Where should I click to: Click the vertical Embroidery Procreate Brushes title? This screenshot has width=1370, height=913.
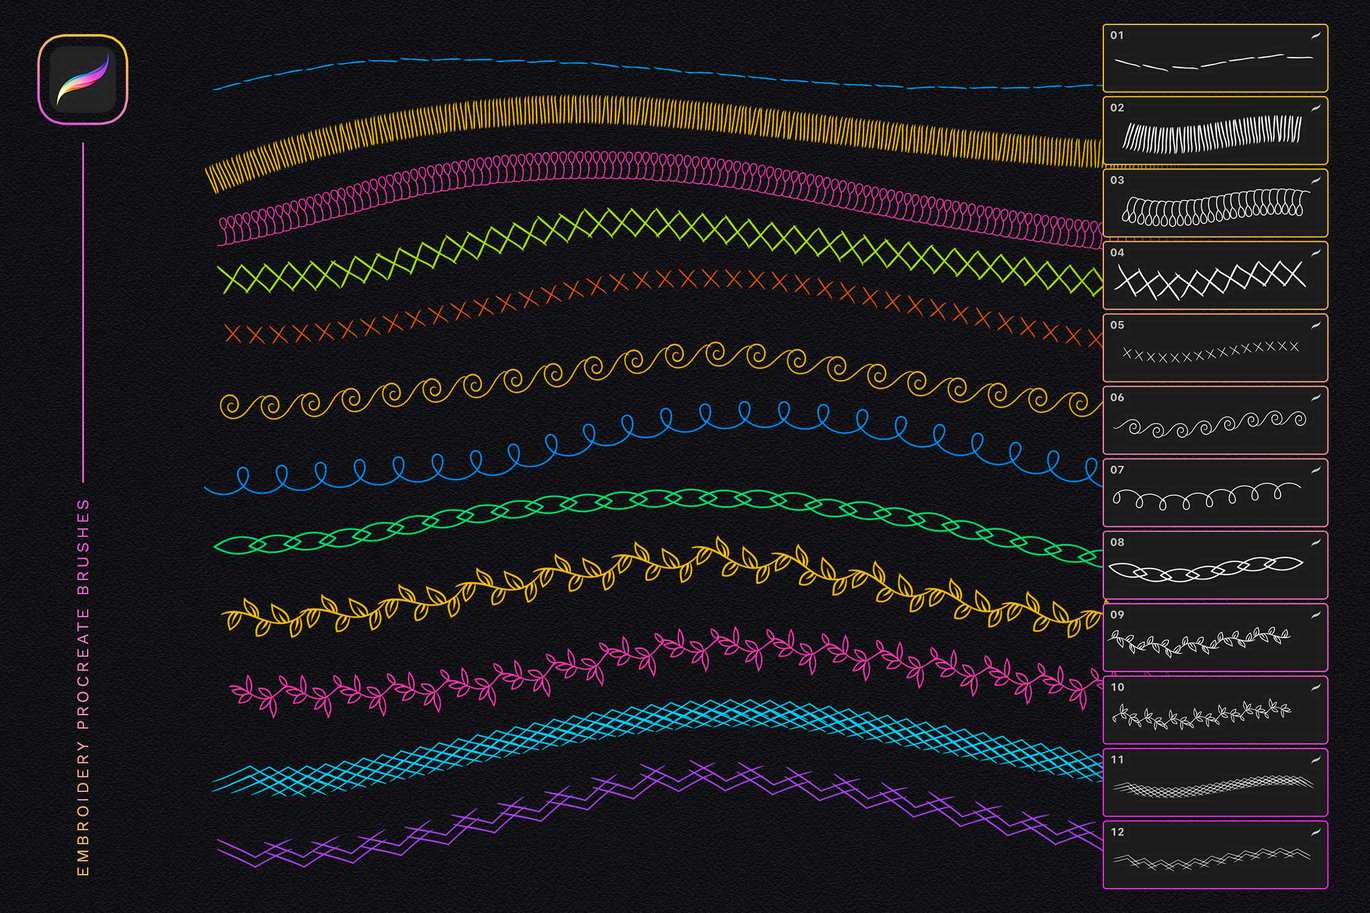(x=83, y=688)
